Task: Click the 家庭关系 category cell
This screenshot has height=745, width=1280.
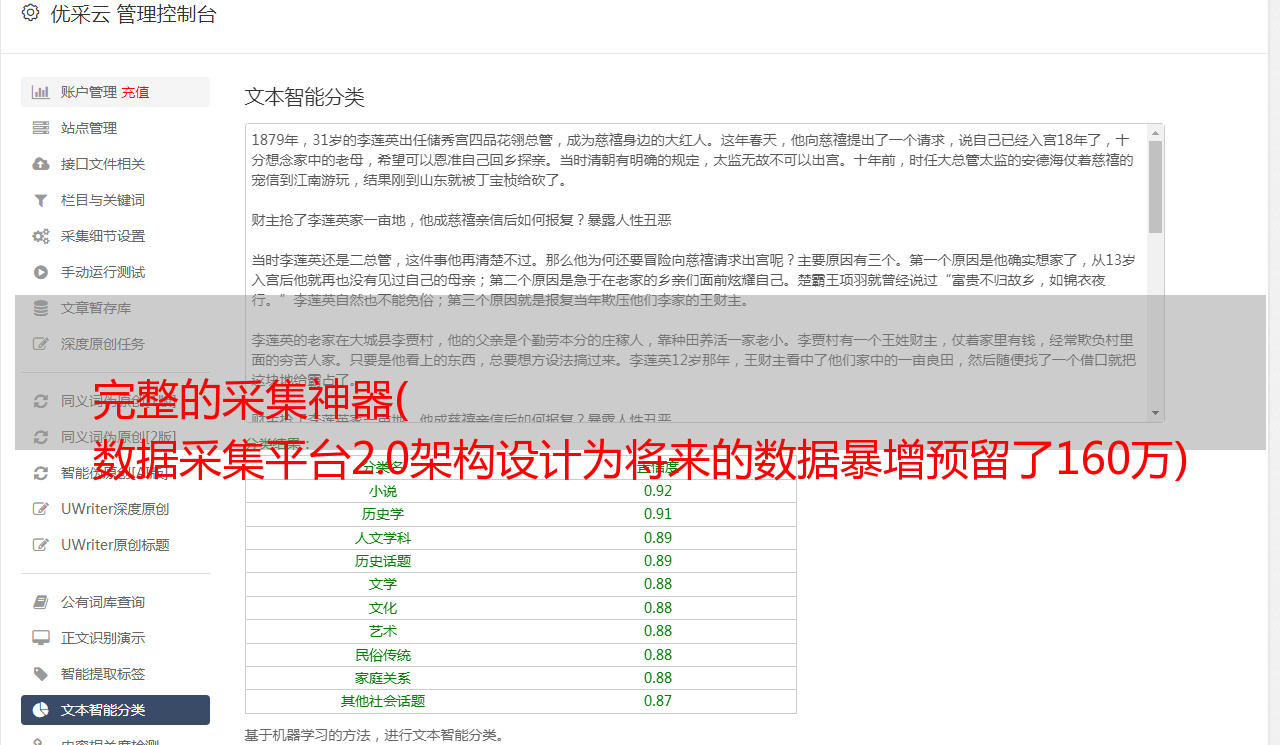Action: (x=382, y=678)
